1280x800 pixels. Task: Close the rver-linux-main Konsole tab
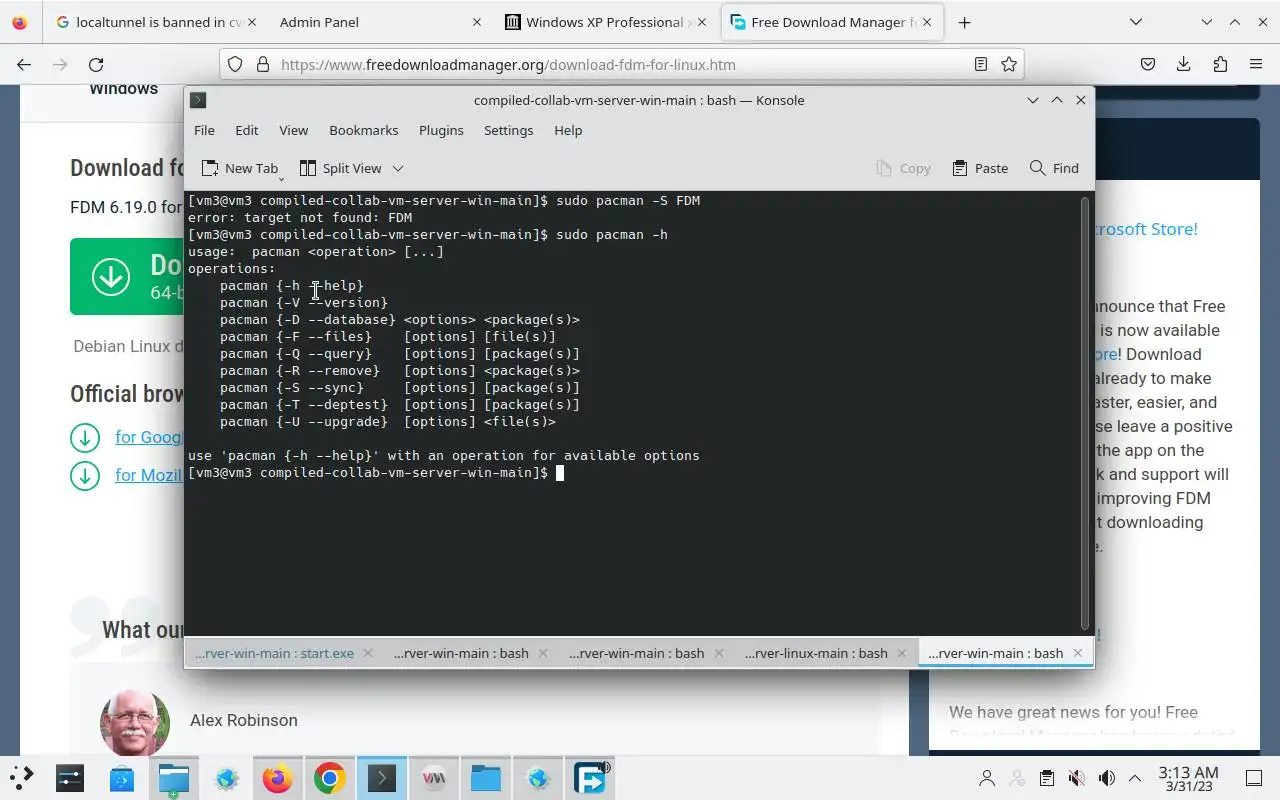click(x=902, y=653)
